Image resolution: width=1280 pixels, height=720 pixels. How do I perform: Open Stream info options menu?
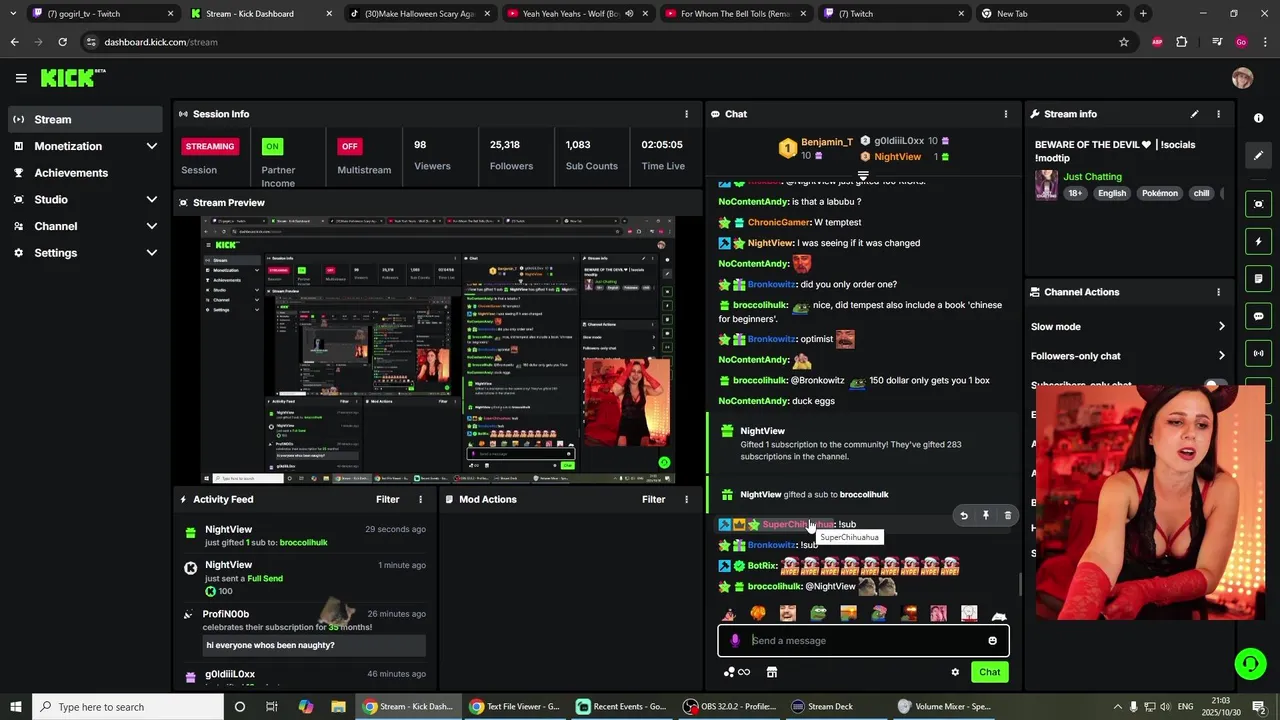1218,114
